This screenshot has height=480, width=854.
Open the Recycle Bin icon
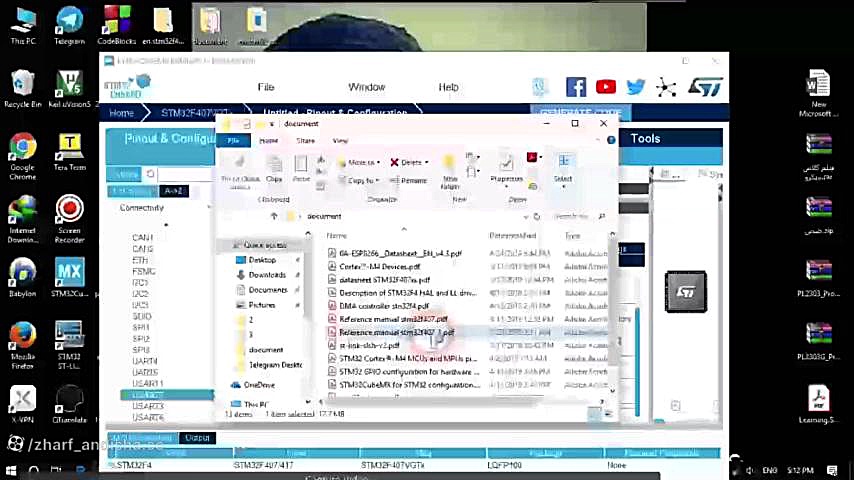[x=22, y=88]
